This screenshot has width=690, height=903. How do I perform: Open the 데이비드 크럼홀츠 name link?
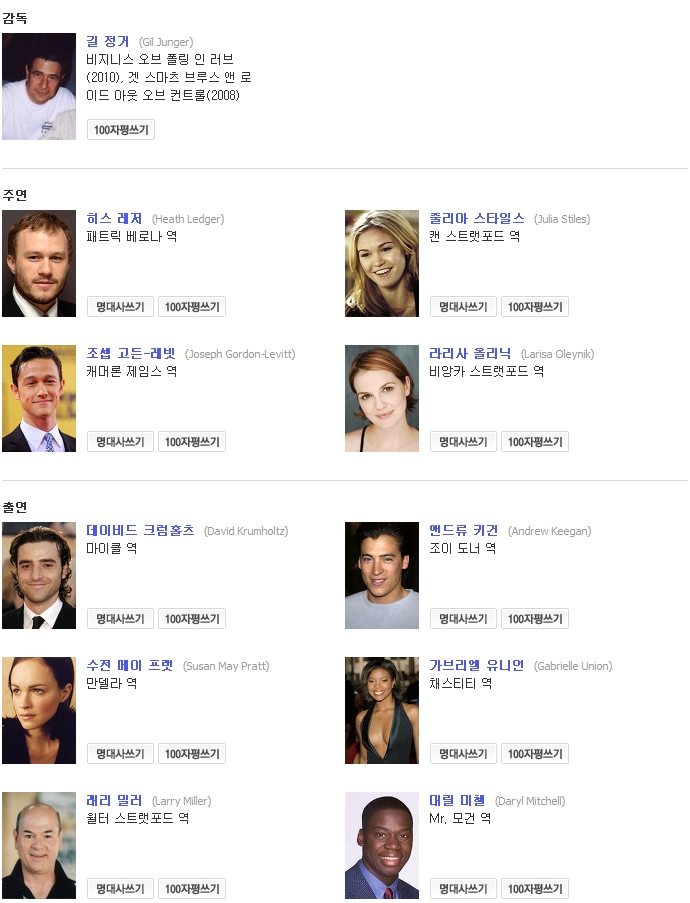coord(140,531)
